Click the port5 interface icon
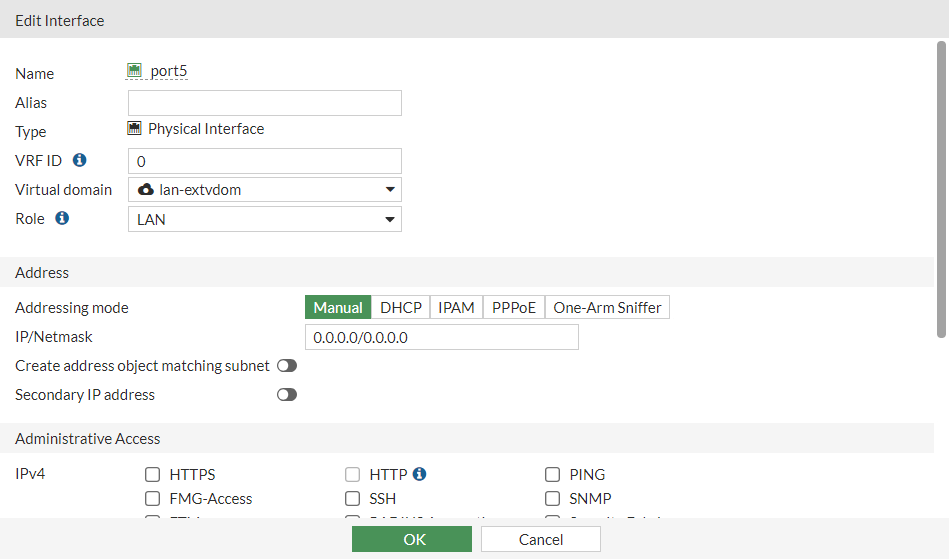949x559 pixels. tap(135, 71)
